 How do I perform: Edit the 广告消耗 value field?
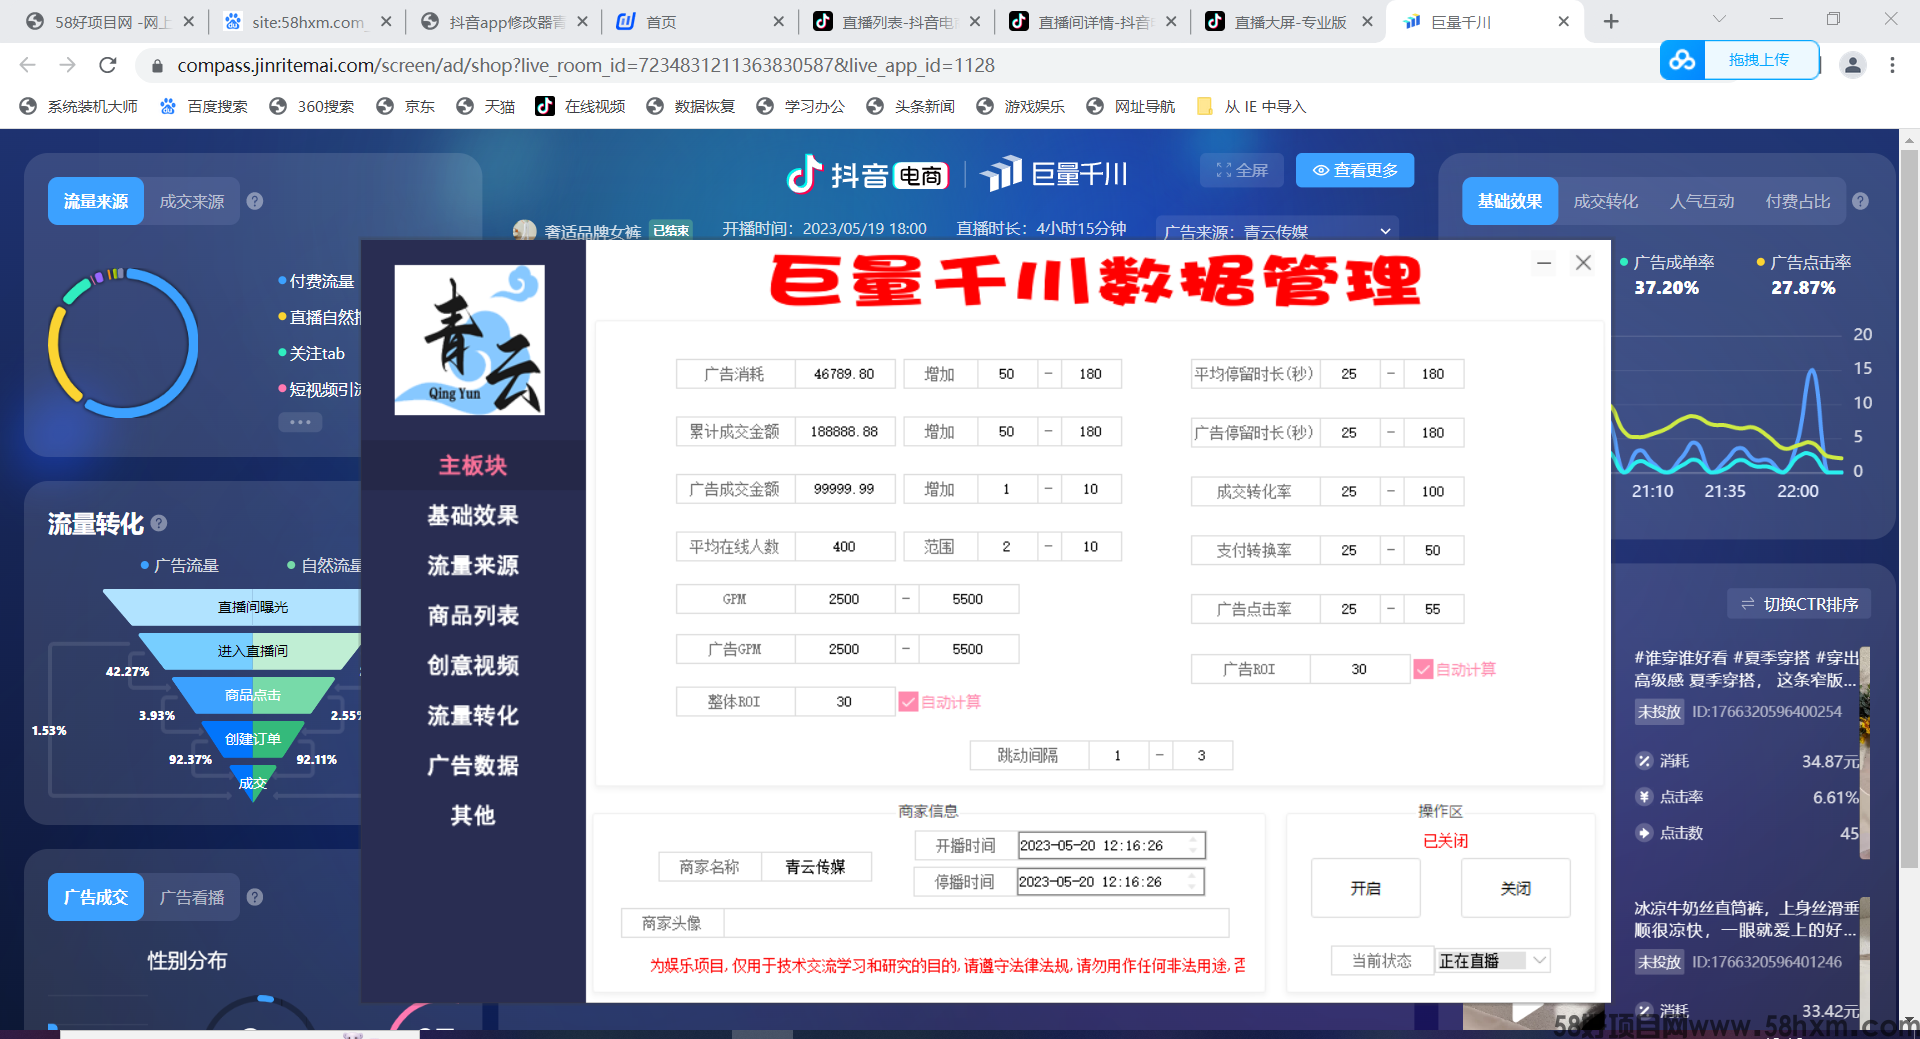[844, 374]
